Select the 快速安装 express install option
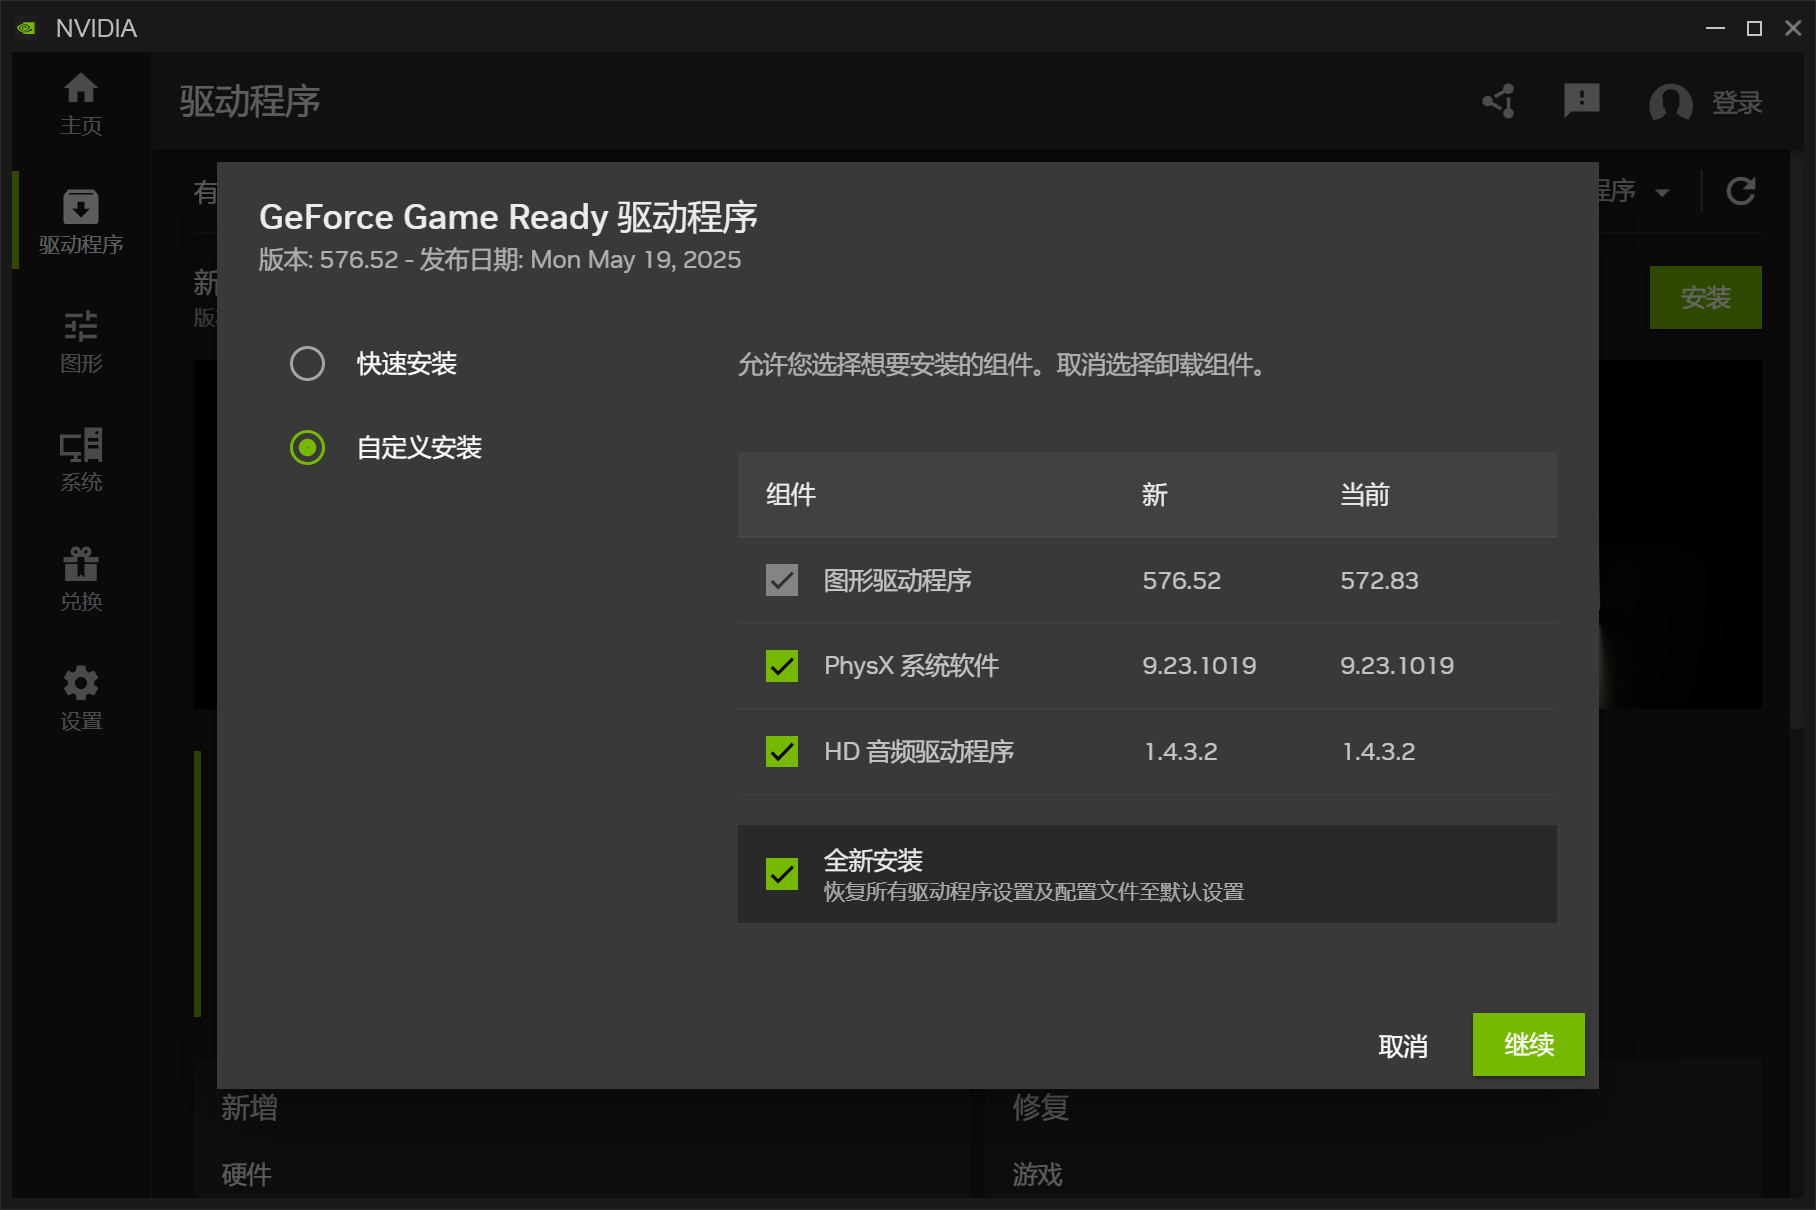 (x=307, y=364)
